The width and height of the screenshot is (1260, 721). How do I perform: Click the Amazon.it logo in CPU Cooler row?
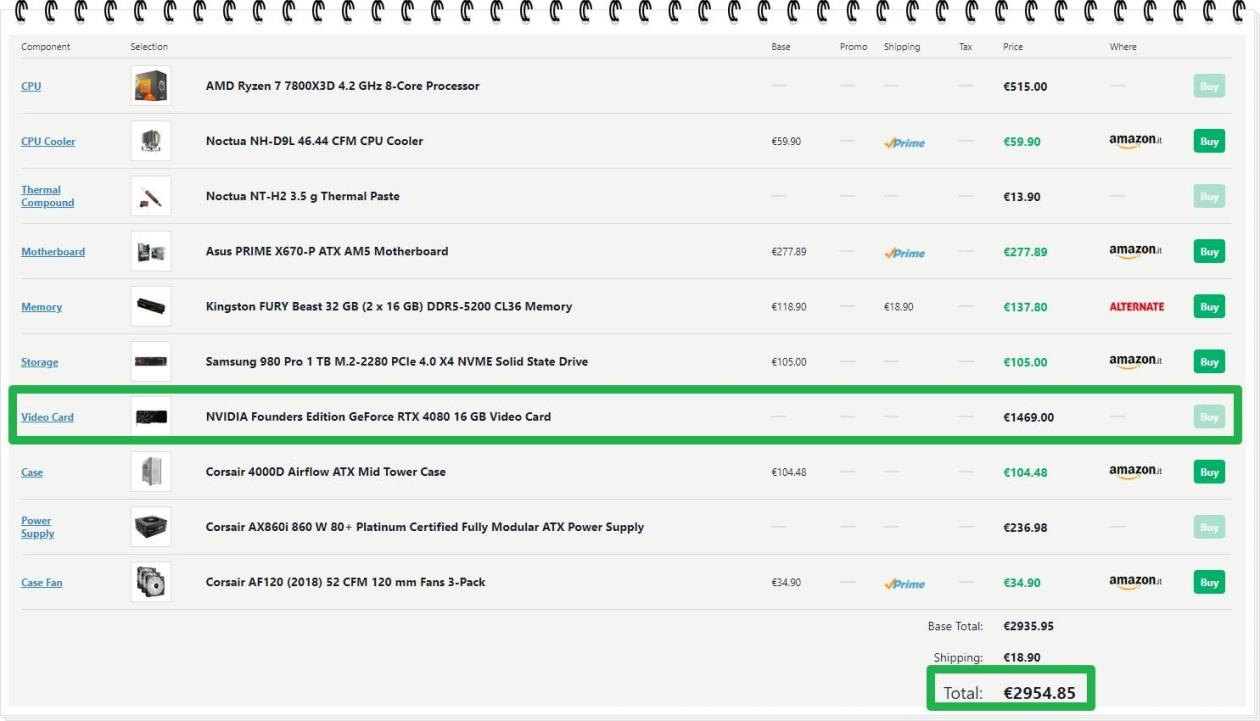1135,142
